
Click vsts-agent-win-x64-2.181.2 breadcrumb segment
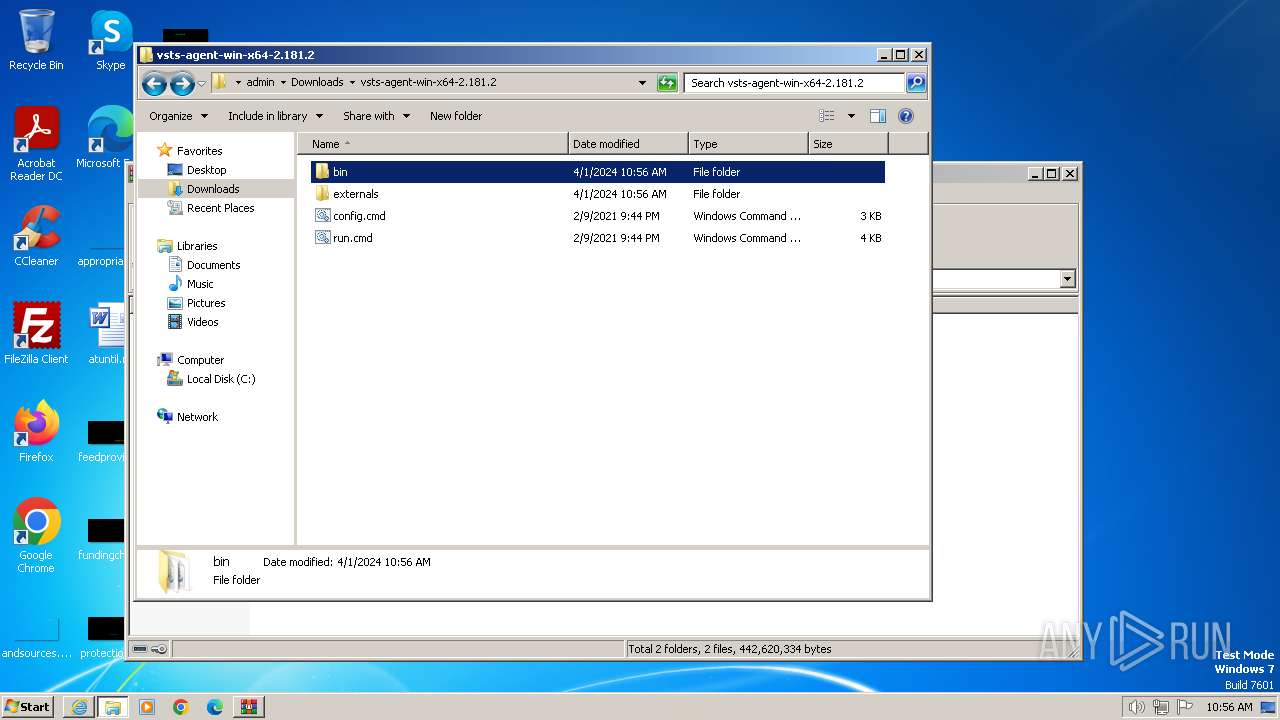point(428,83)
